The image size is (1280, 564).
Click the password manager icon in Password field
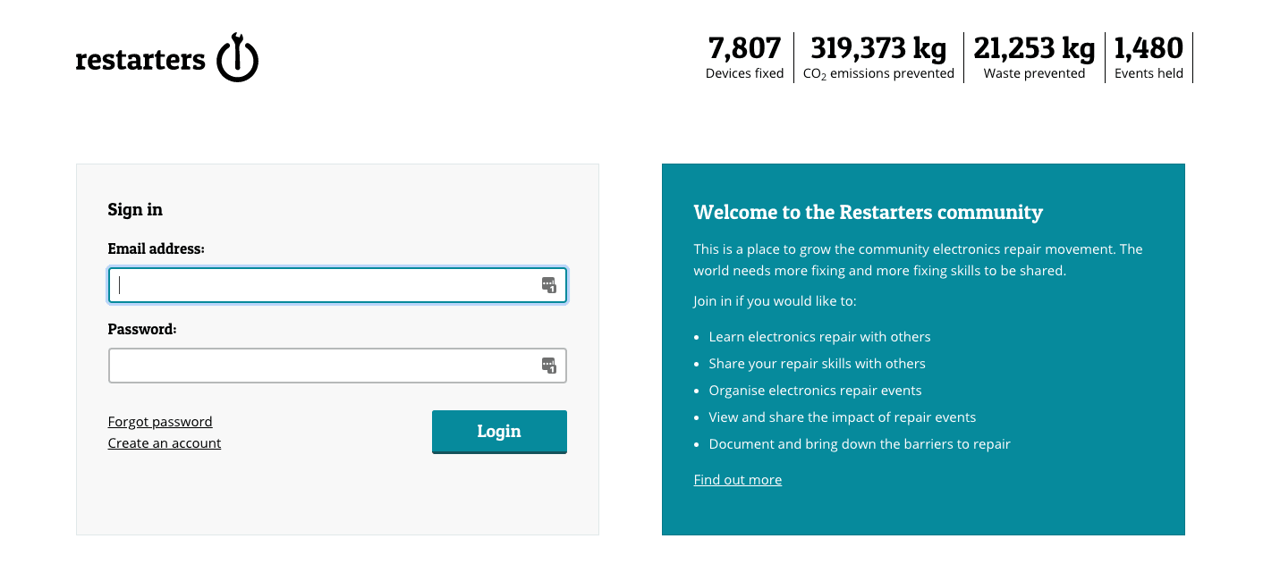pyautogui.click(x=549, y=365)
